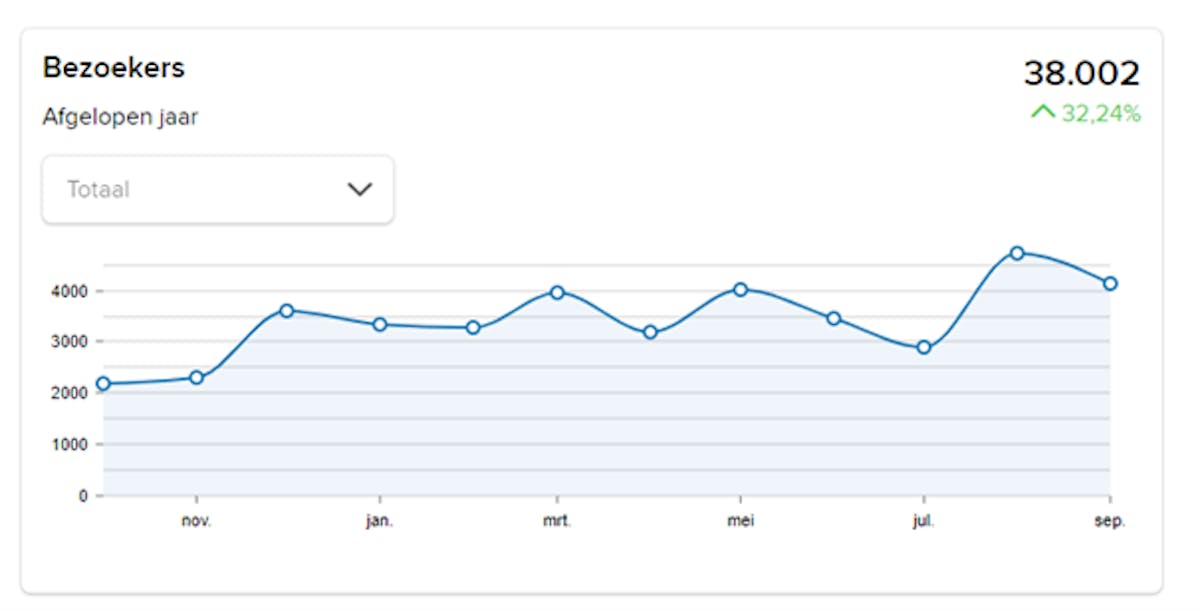Click the data point between mrt. and mei

pos(650,332)
